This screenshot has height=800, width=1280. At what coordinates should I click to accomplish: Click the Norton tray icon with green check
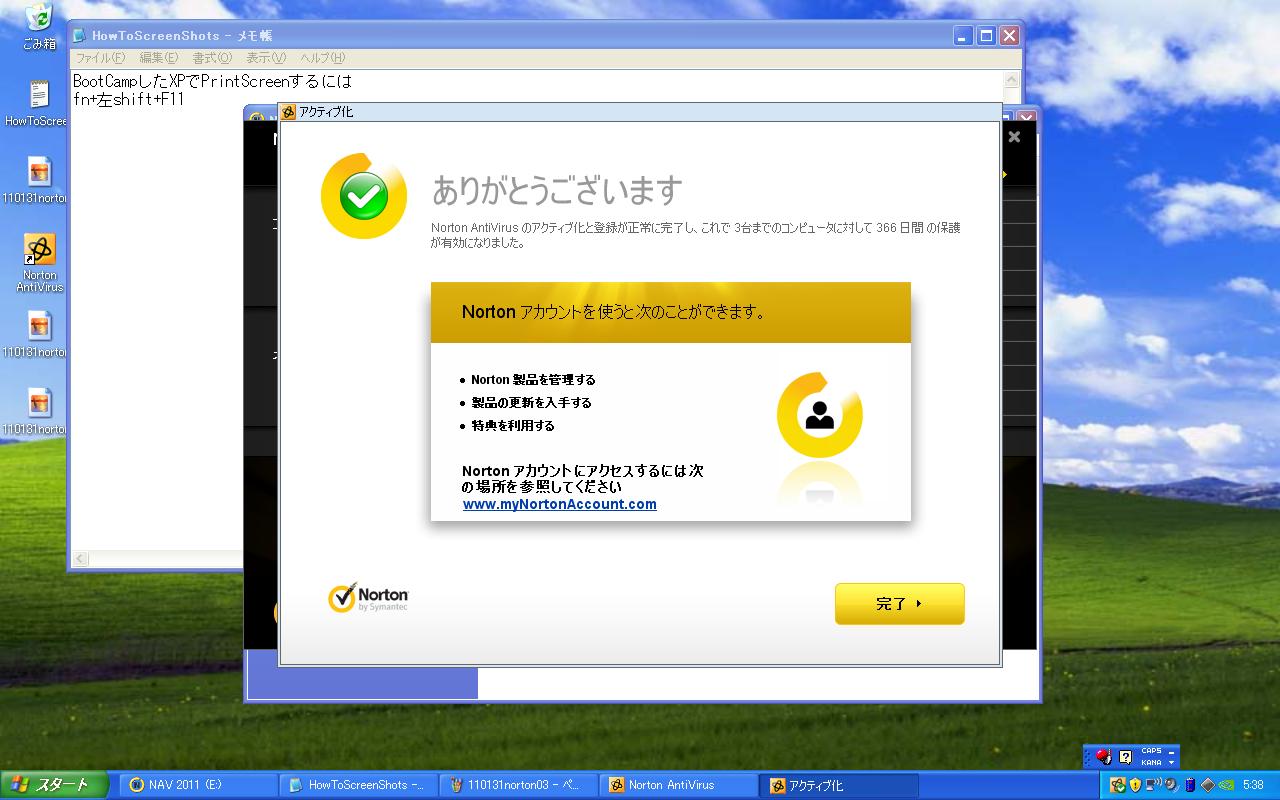pos(1118,785)
